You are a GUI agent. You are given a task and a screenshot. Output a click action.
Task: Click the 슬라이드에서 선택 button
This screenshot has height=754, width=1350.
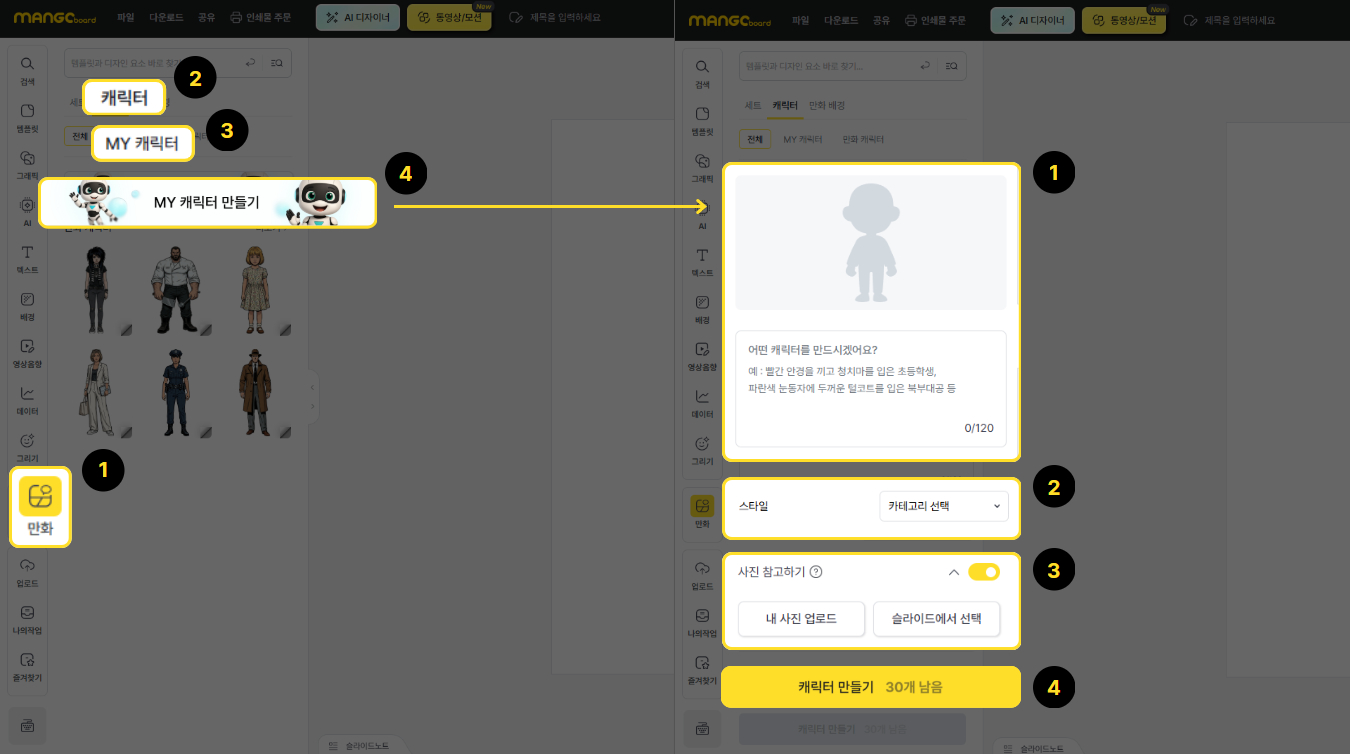pos(936,619)
